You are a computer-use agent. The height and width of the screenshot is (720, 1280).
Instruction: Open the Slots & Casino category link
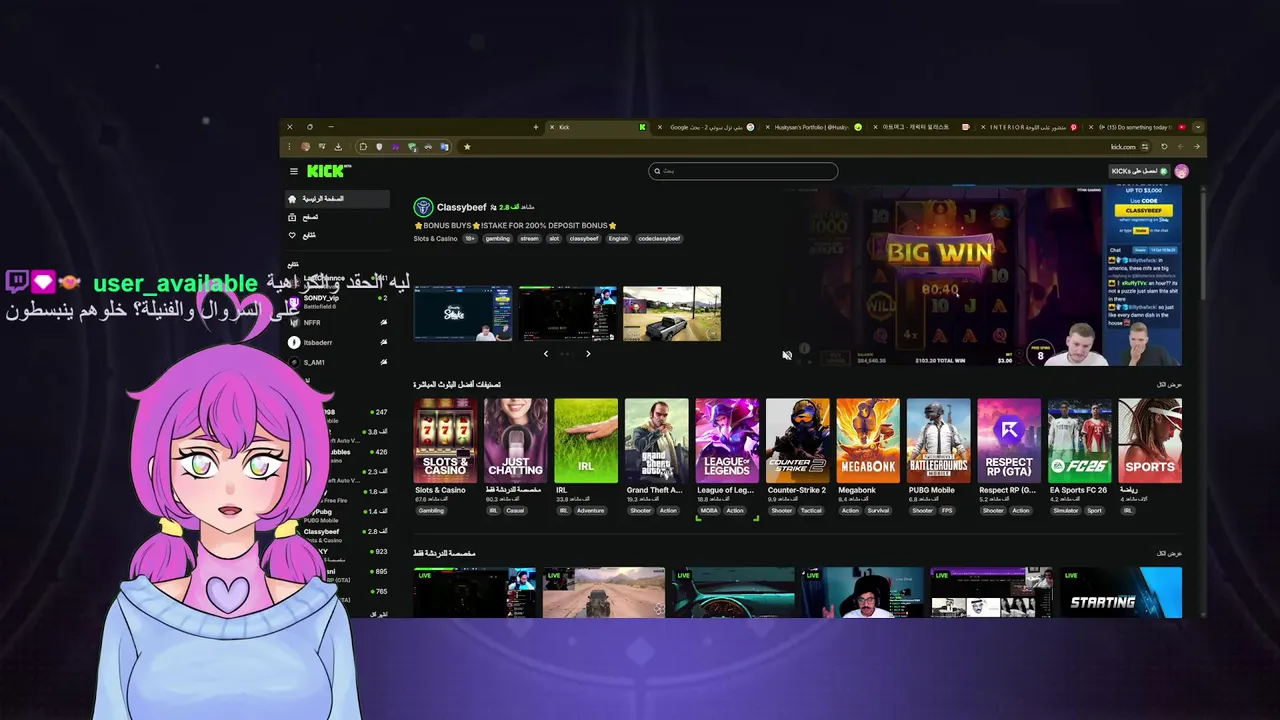tap(435, 239)
